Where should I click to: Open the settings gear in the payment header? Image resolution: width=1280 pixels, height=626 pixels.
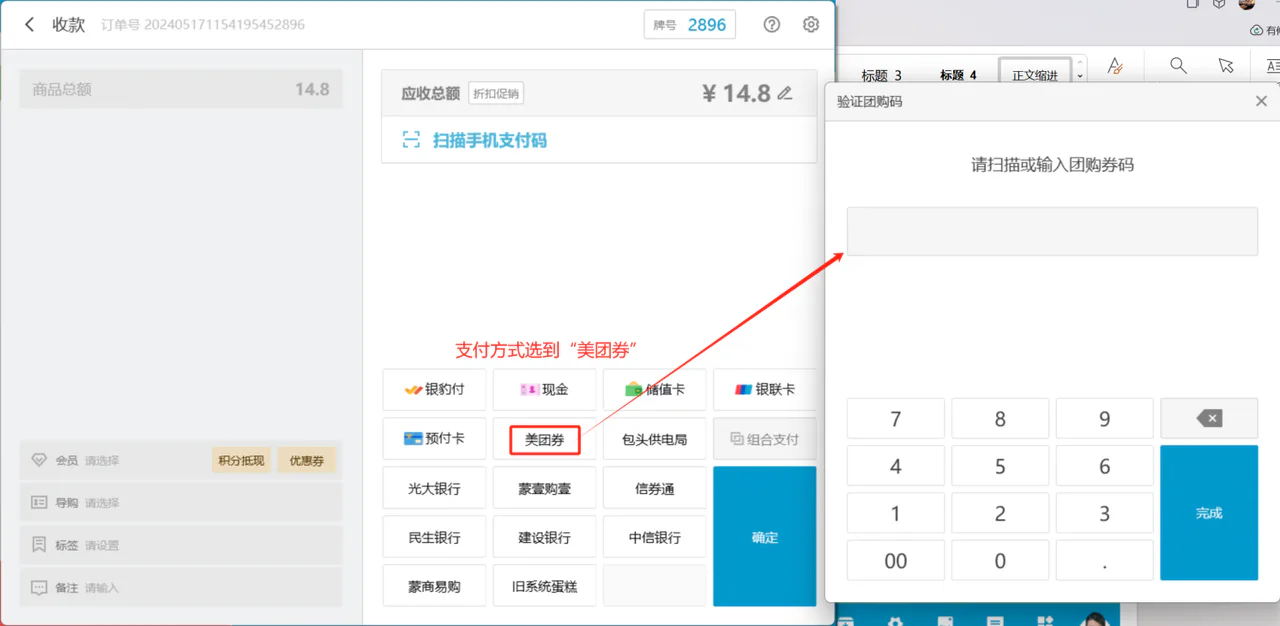[811, 25]
